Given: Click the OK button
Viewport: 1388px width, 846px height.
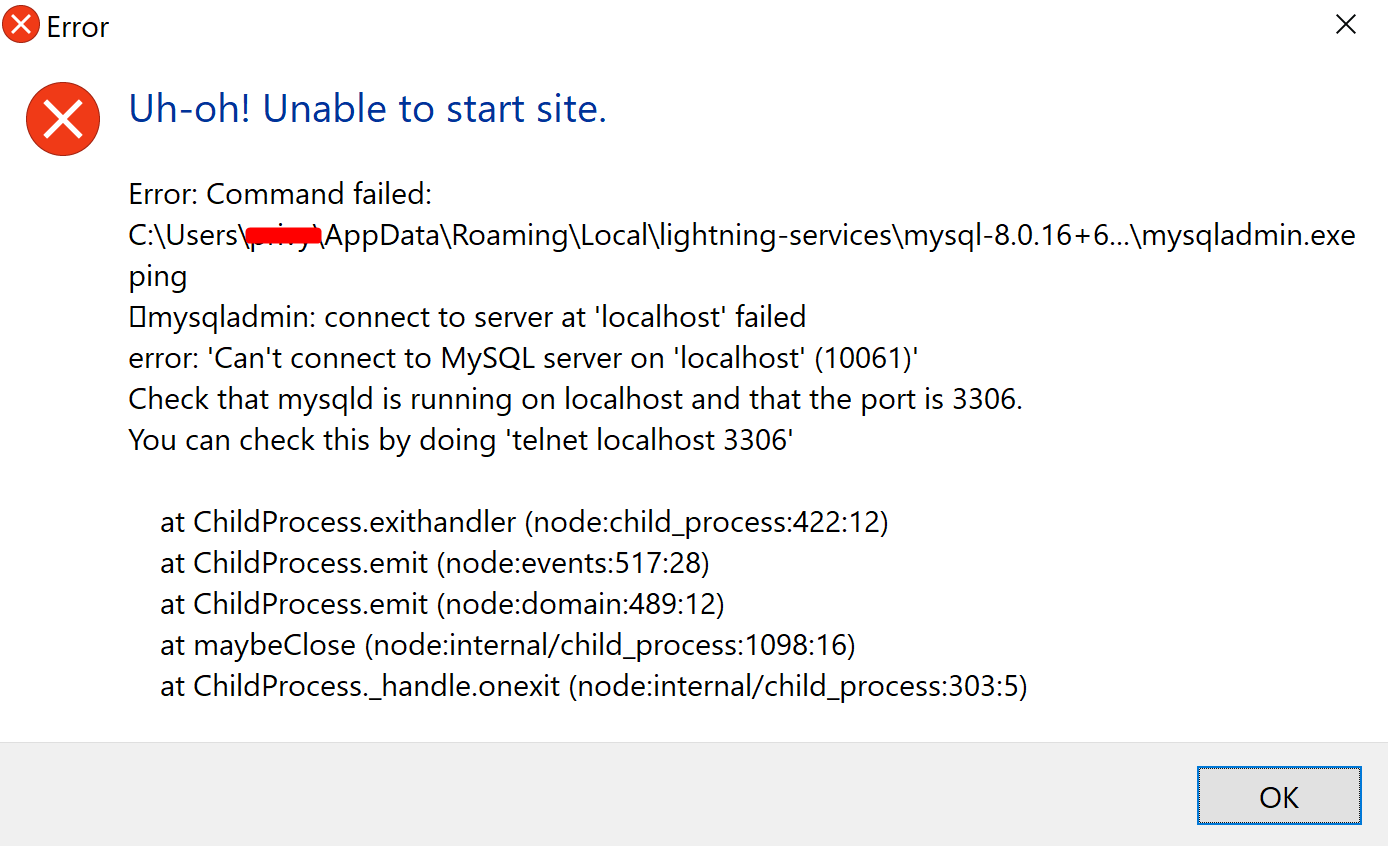Looking at the screenshot, I should [x=1278, y=796].
